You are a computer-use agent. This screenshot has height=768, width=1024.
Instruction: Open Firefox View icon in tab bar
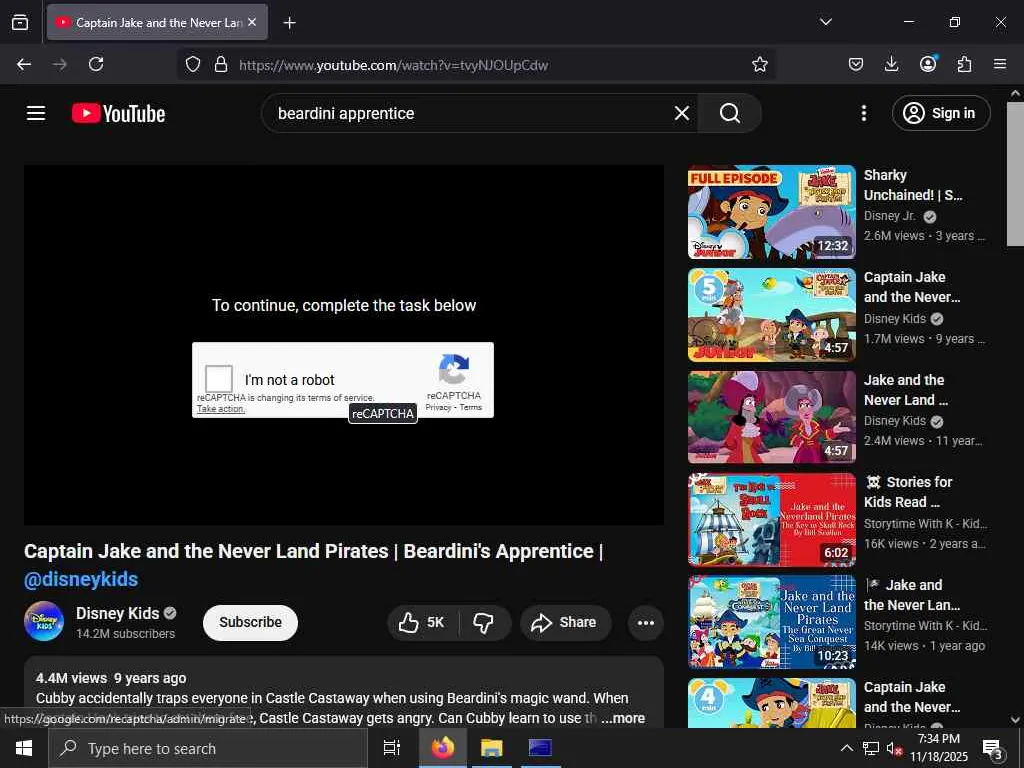[x=20, y=22]
